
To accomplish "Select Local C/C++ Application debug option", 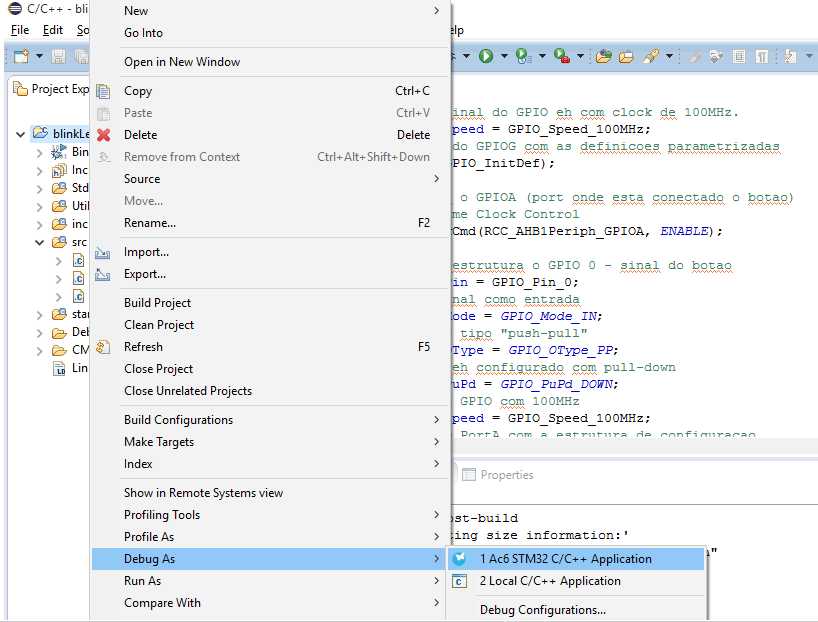I will click(x=550, y=581).
